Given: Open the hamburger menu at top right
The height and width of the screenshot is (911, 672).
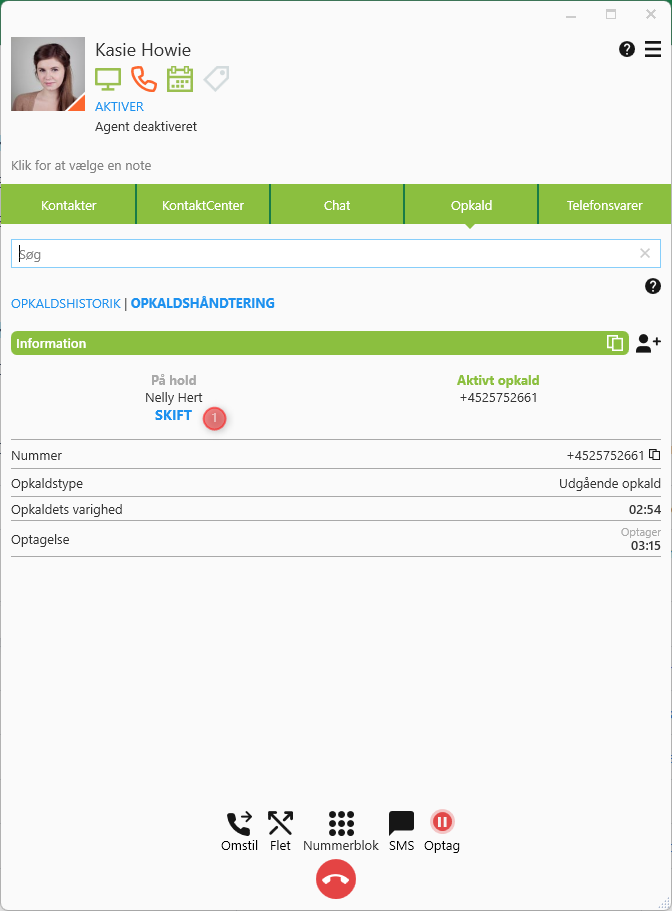Looking at the screenshot, I should (x=653, y=49).
